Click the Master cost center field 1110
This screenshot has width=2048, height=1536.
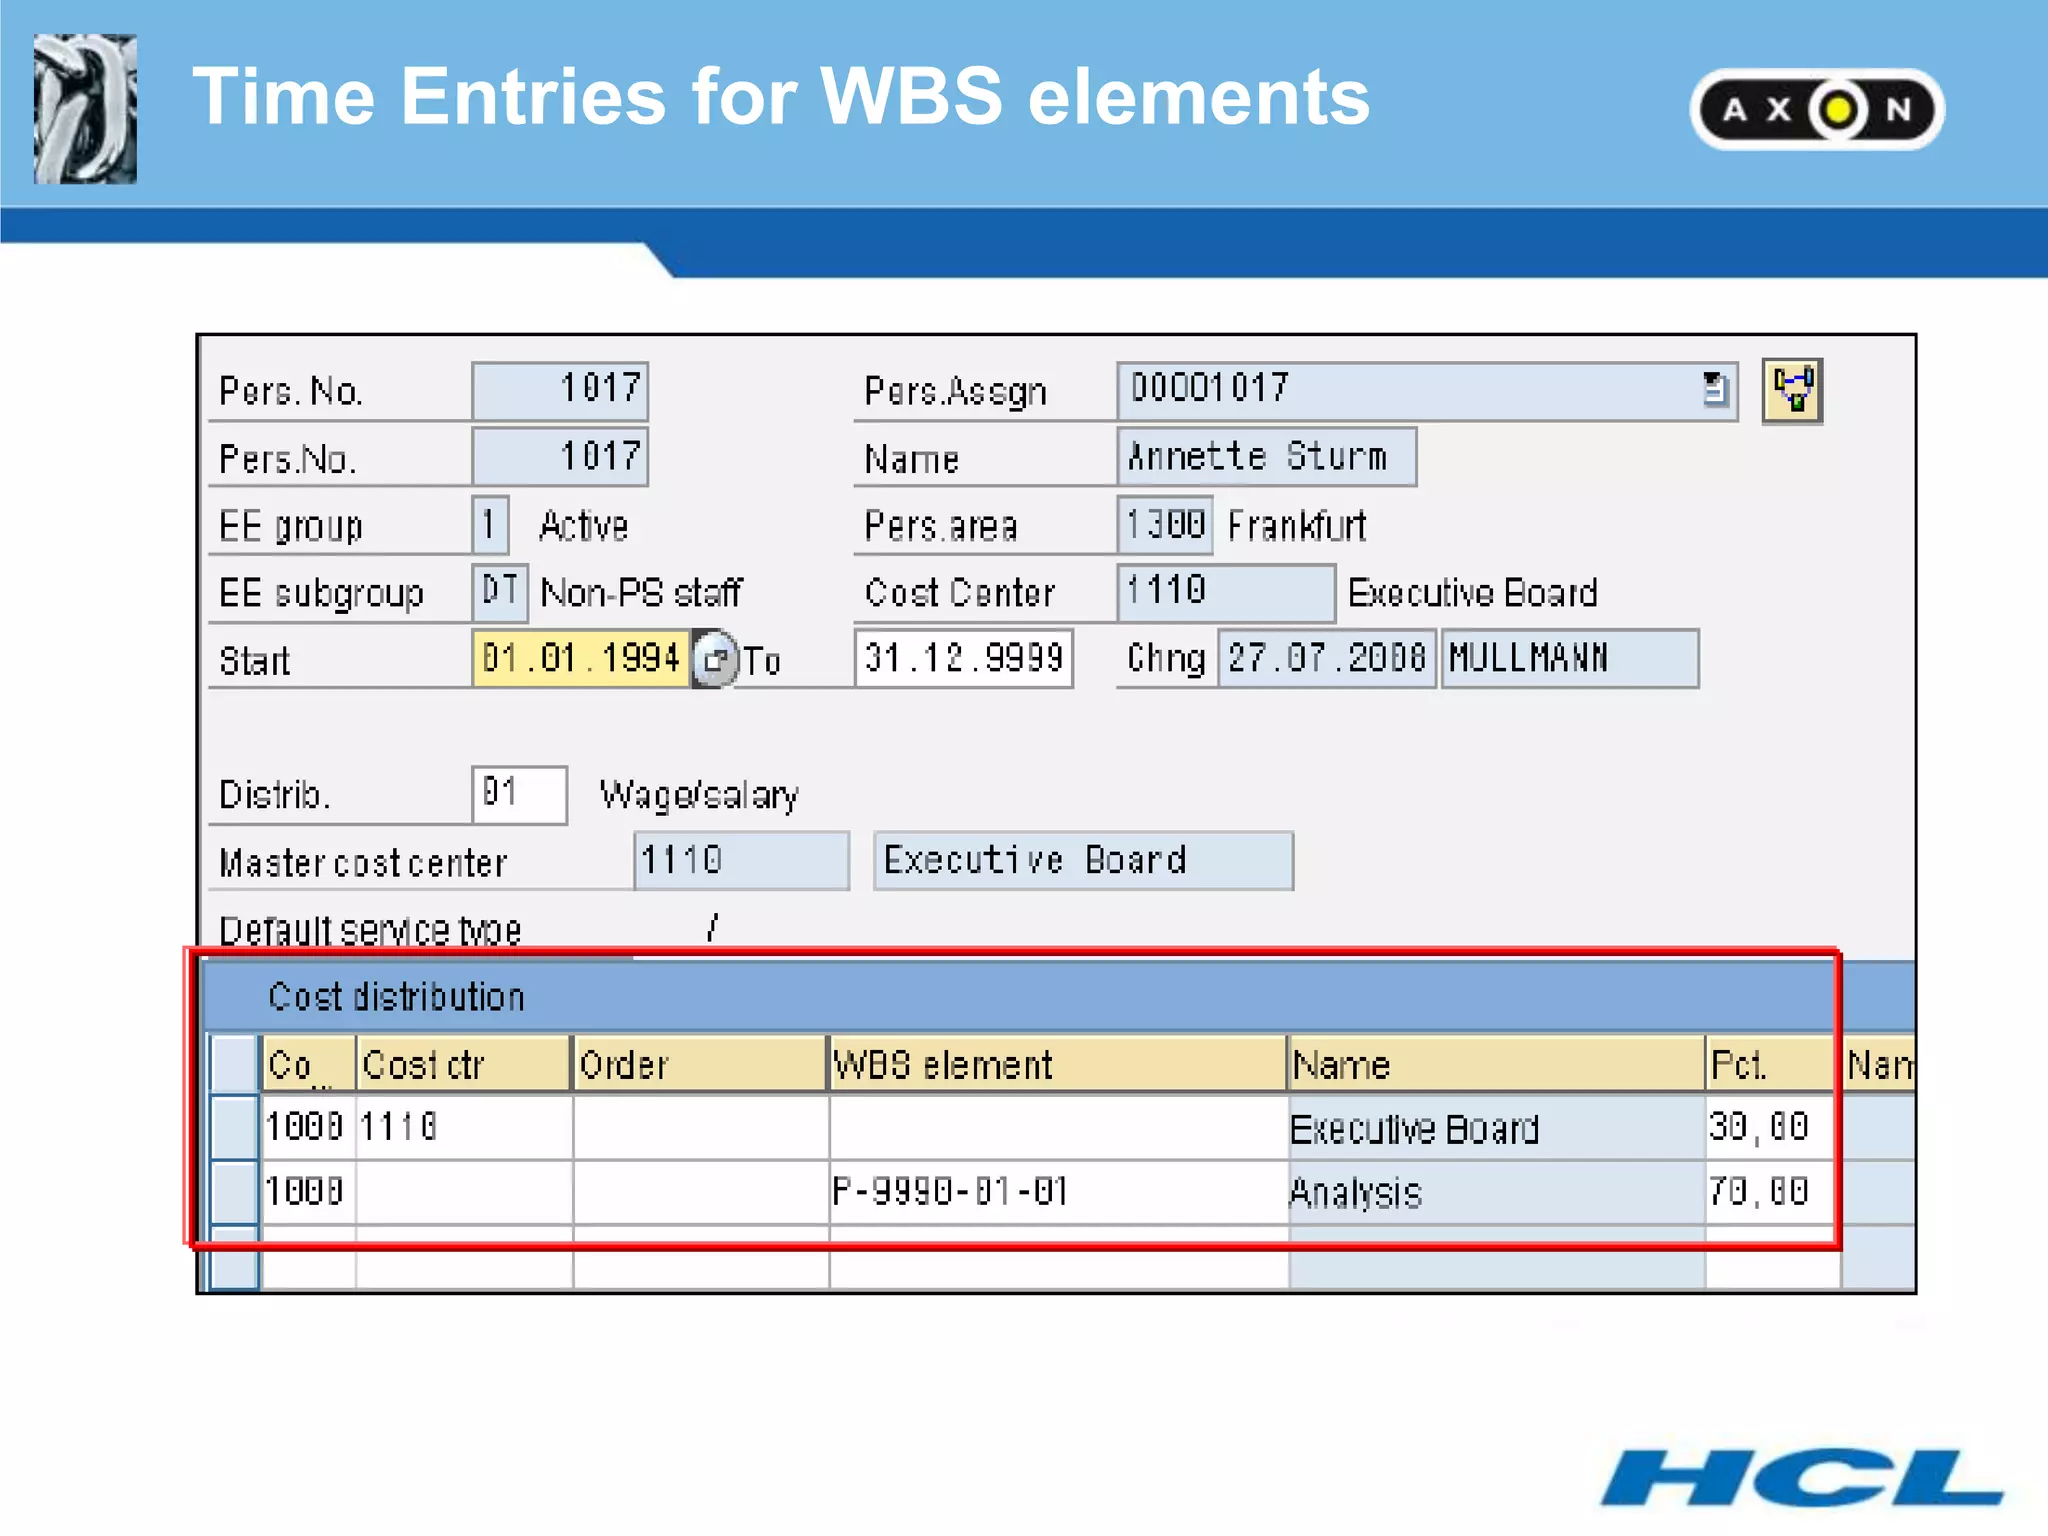(x=741, y=861)
